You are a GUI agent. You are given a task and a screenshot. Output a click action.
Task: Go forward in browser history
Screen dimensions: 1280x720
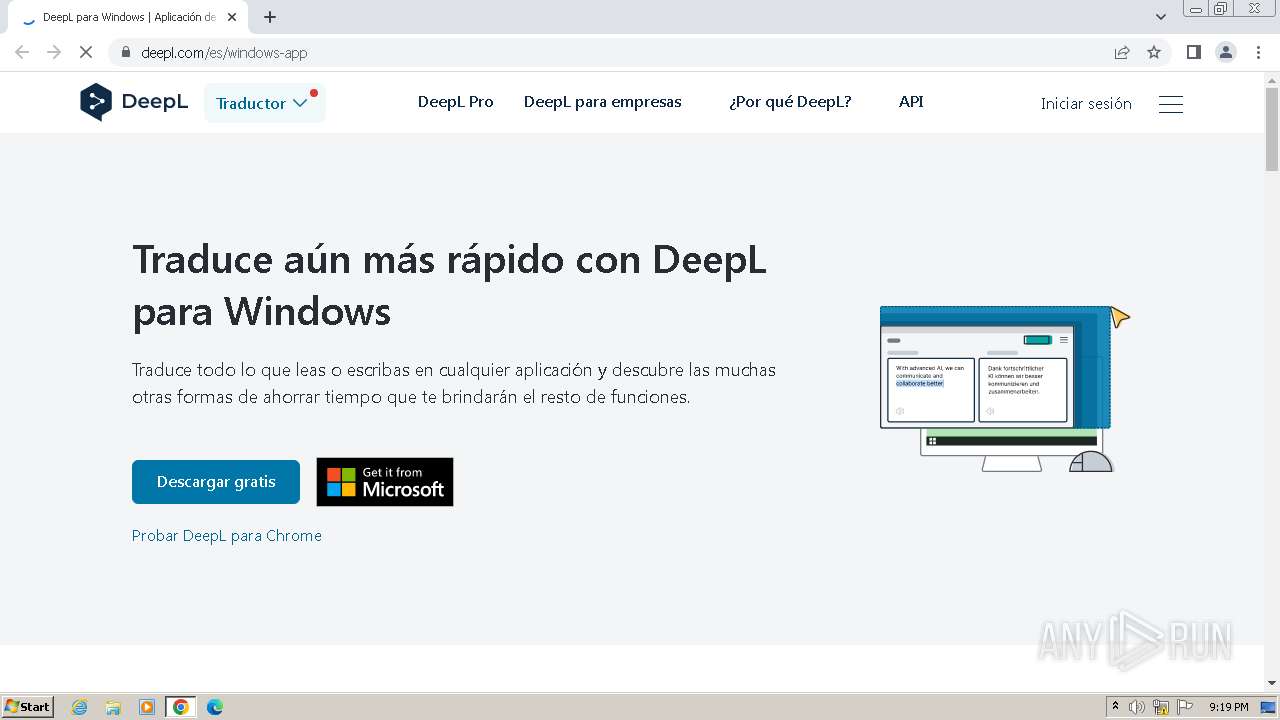click(54, 53)
